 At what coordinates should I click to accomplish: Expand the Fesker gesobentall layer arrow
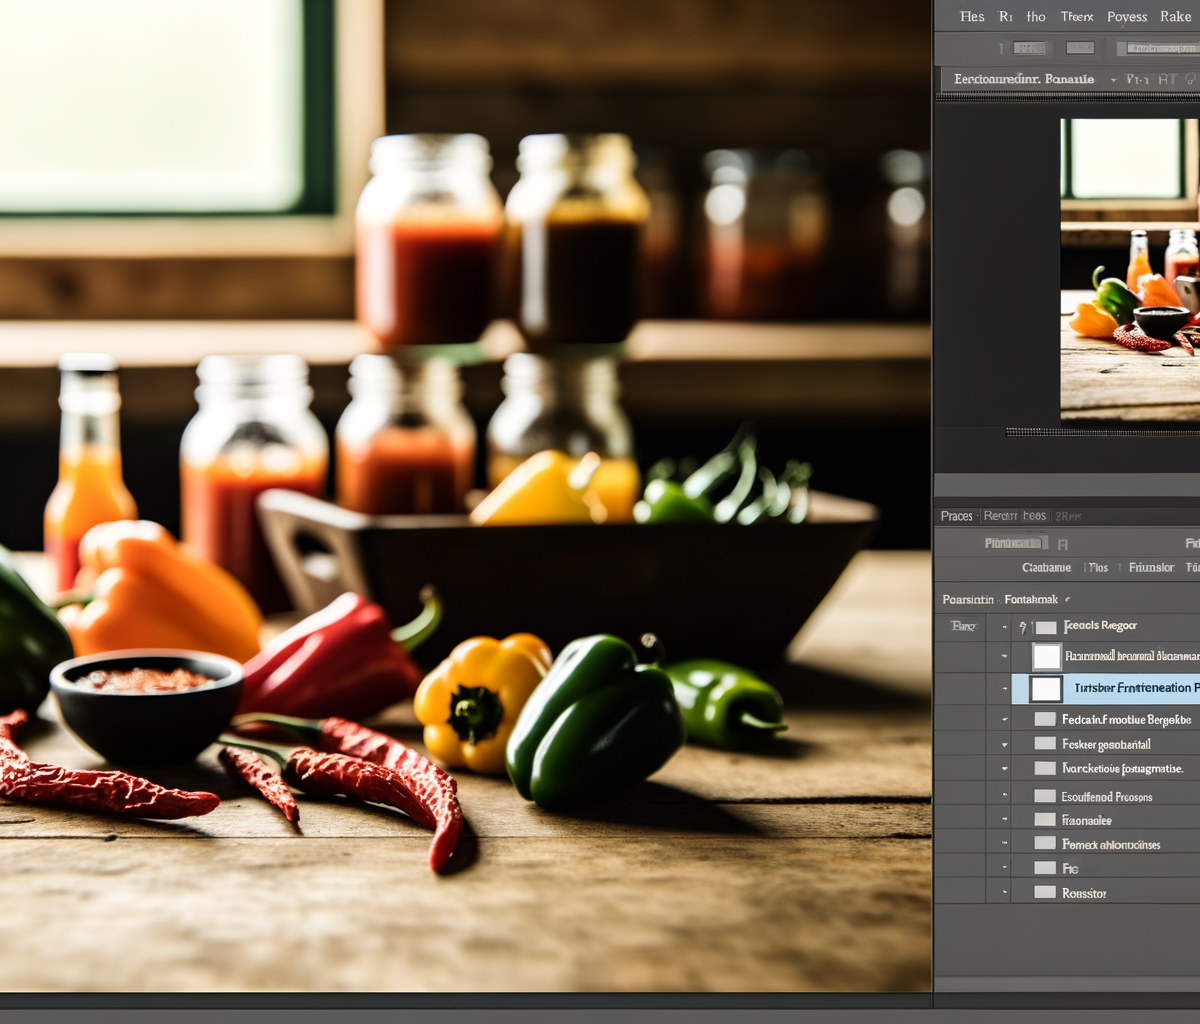click(x=1004, y=744)
